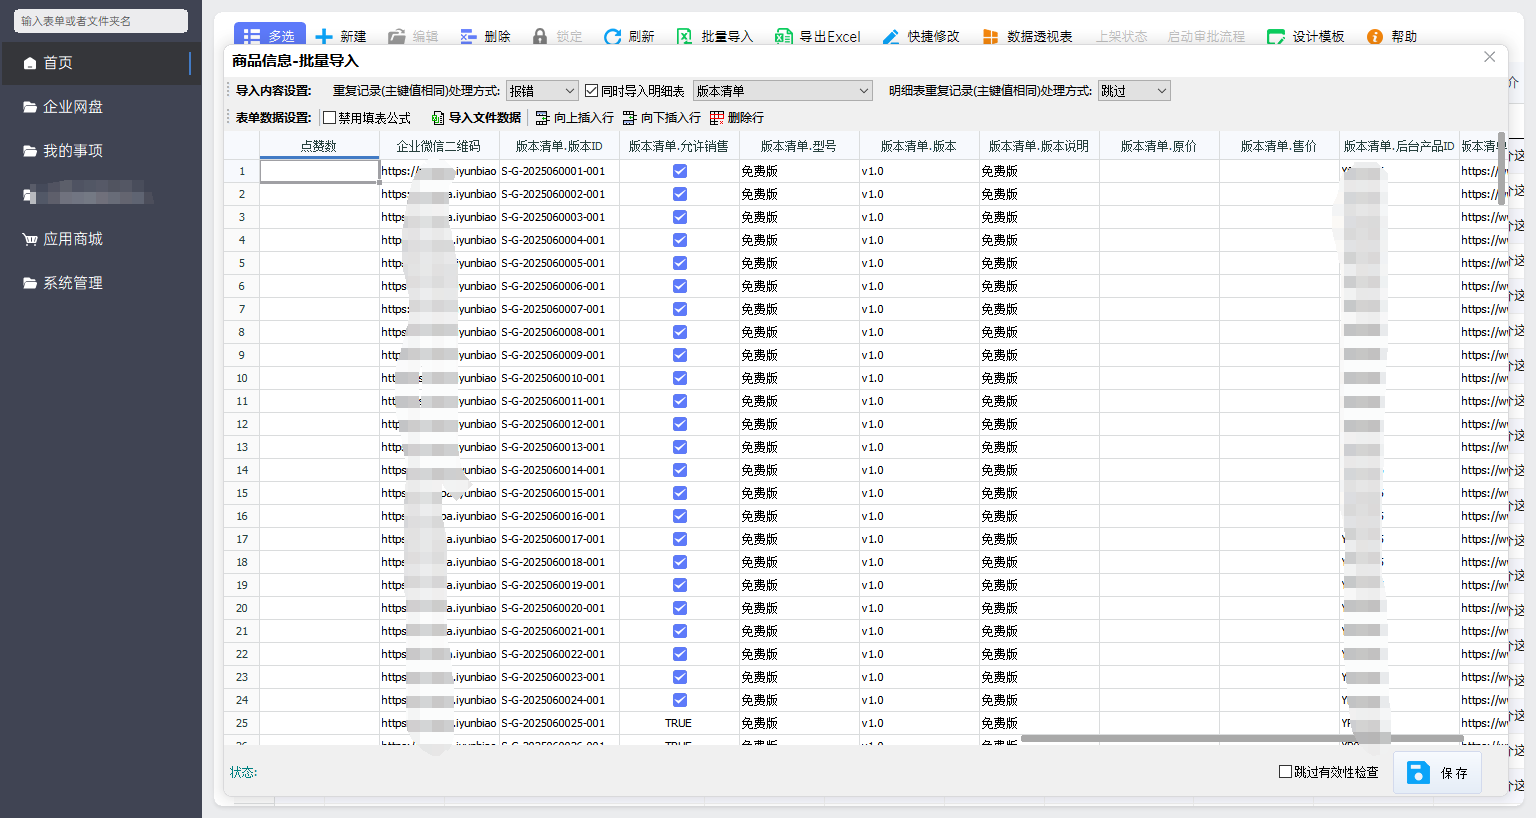
Task: Tick the 跳过有效性检查 checkbox
Action: tap(1286, 772)
